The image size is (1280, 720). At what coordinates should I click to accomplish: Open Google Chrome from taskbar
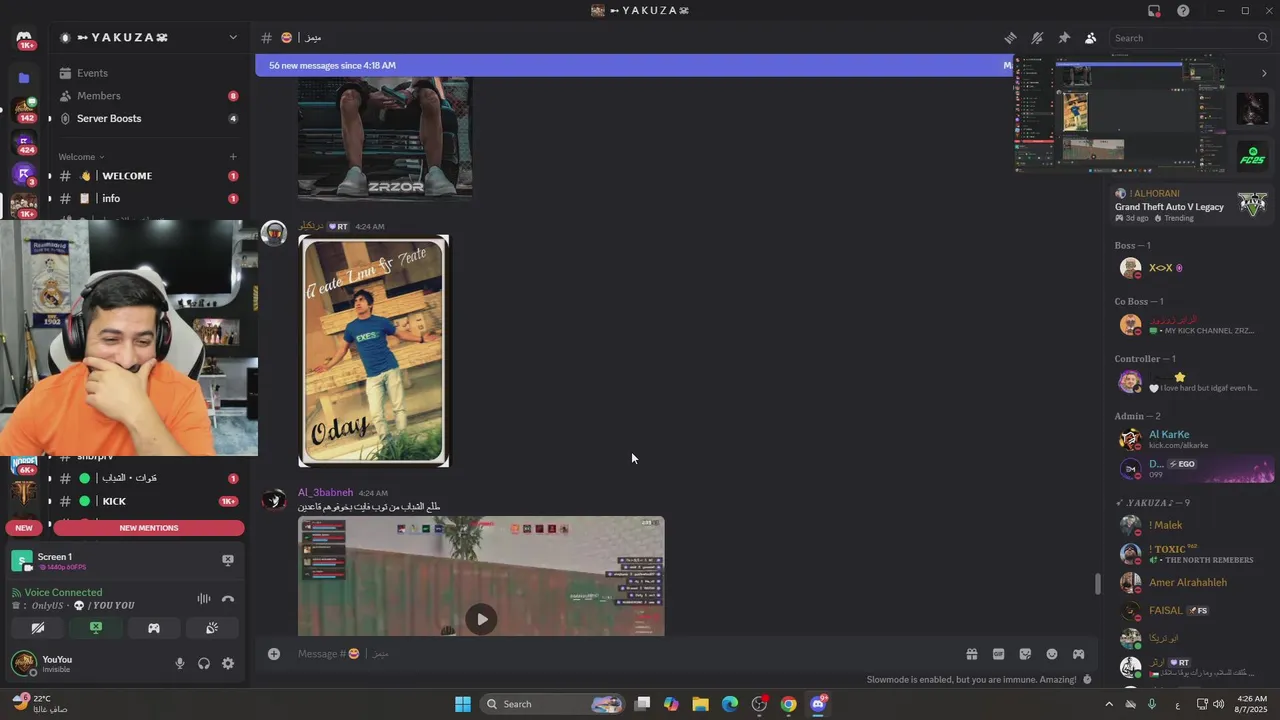tap(789, 704)
